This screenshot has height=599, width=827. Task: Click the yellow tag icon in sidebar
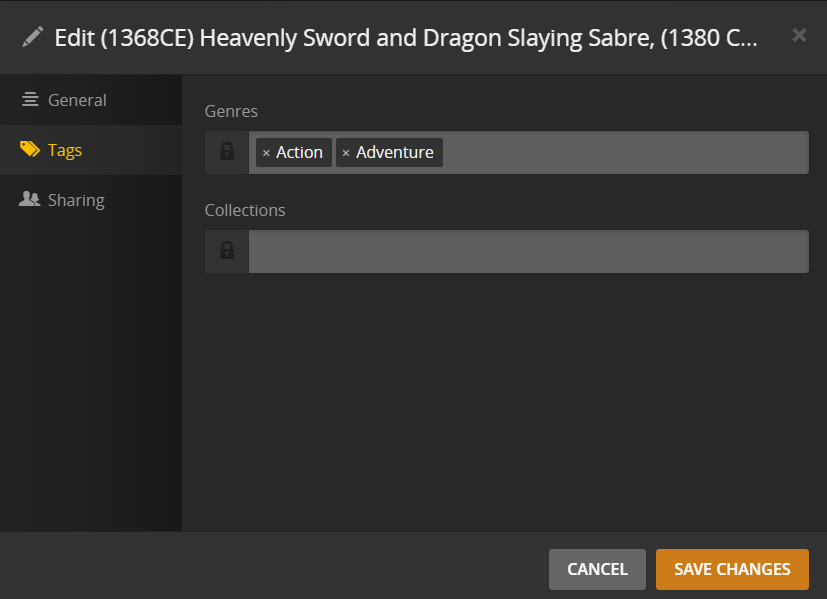(x=30, y=150)
